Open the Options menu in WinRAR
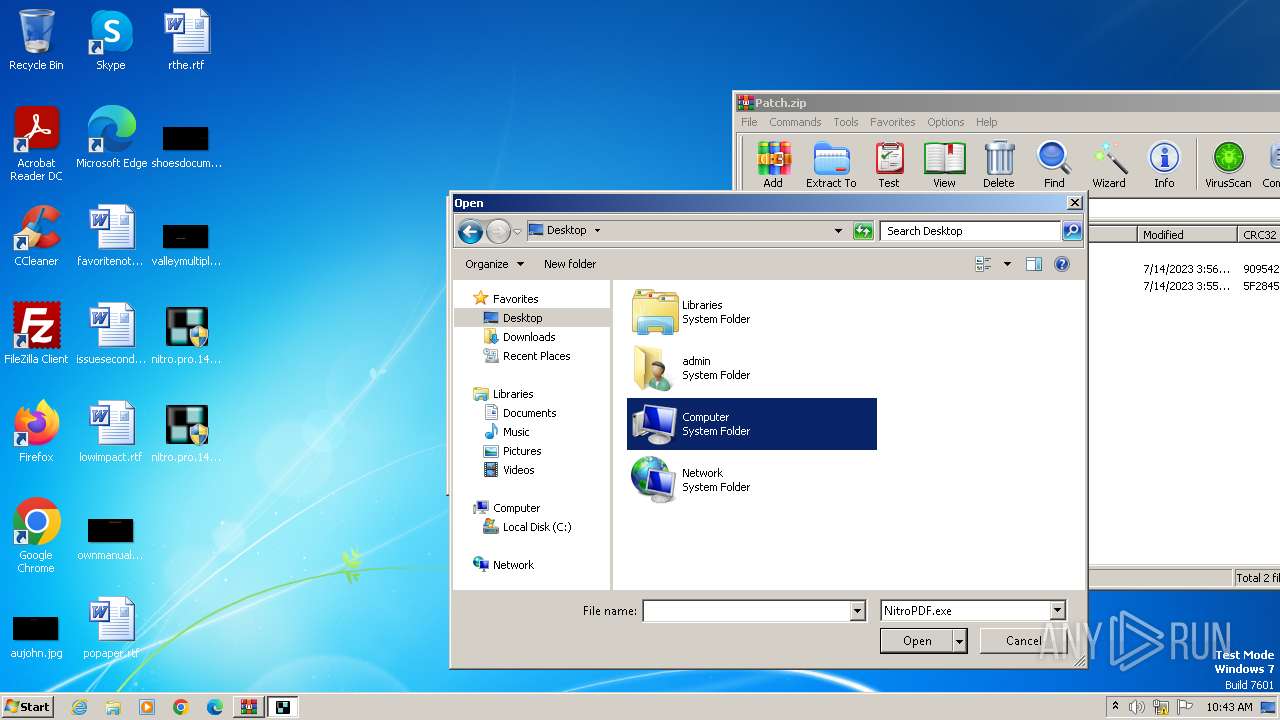Screen dimensions: 1280x720 [x=945, y=122]
